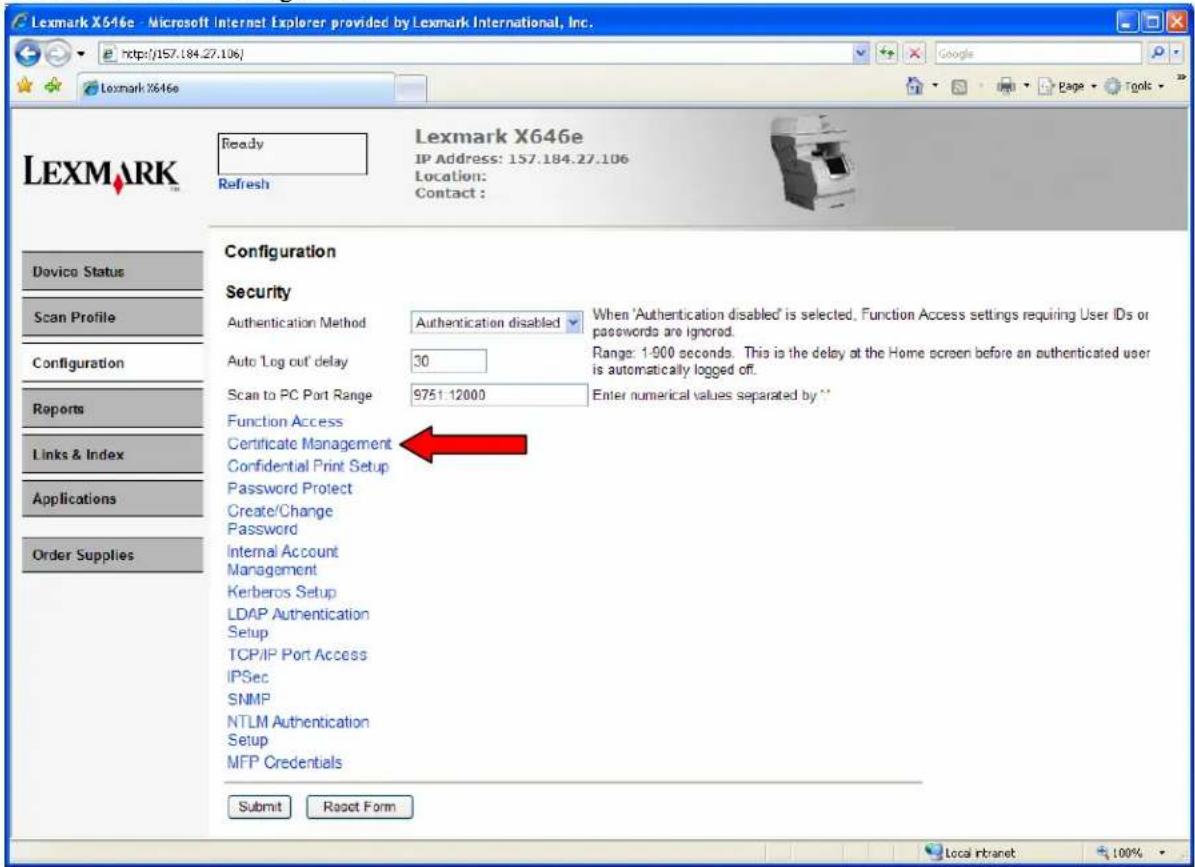Click the Refresh link under Ready status
The height and width of the screenshot is (867, 1195).
tap(243, 184)
